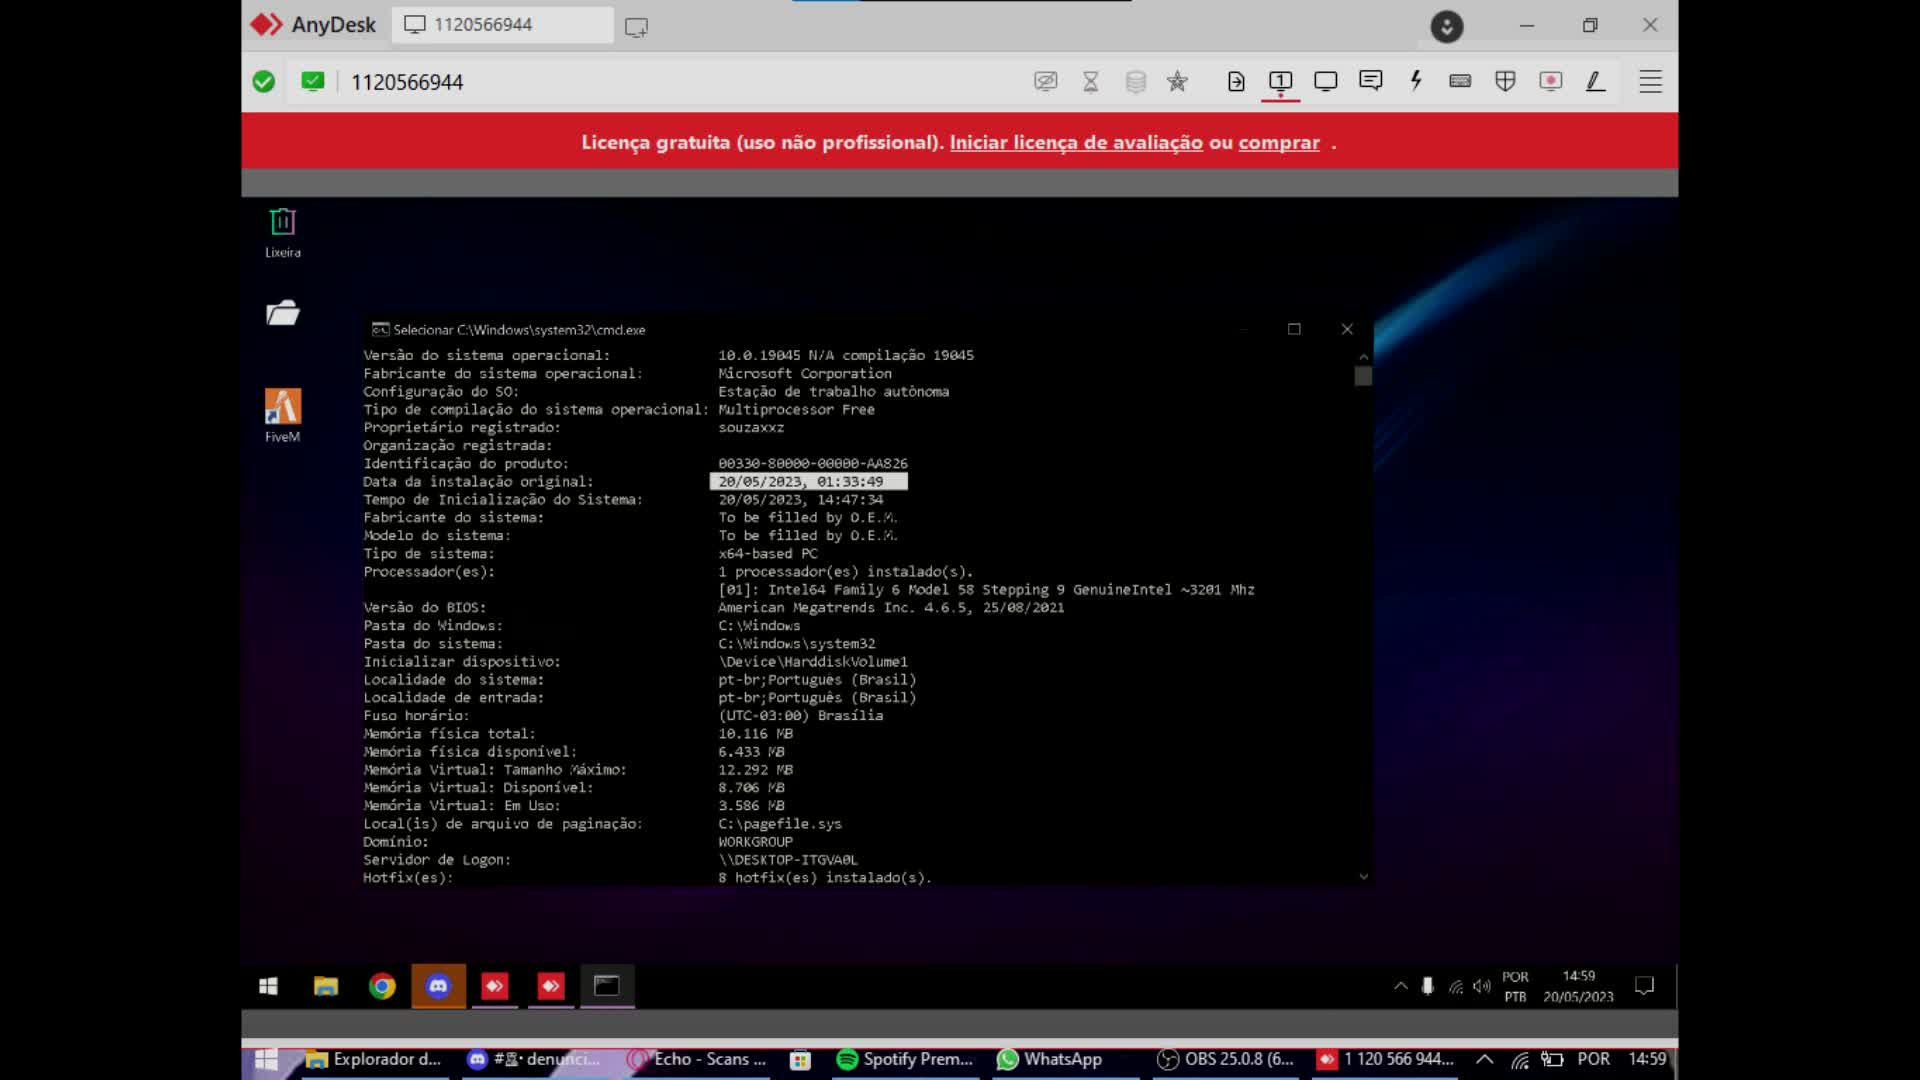Image resolution: width=1920 pixels, height=1080 pixels.
Task: Open the AnyDesk chat icon
Action: (x=1370, y=81)
